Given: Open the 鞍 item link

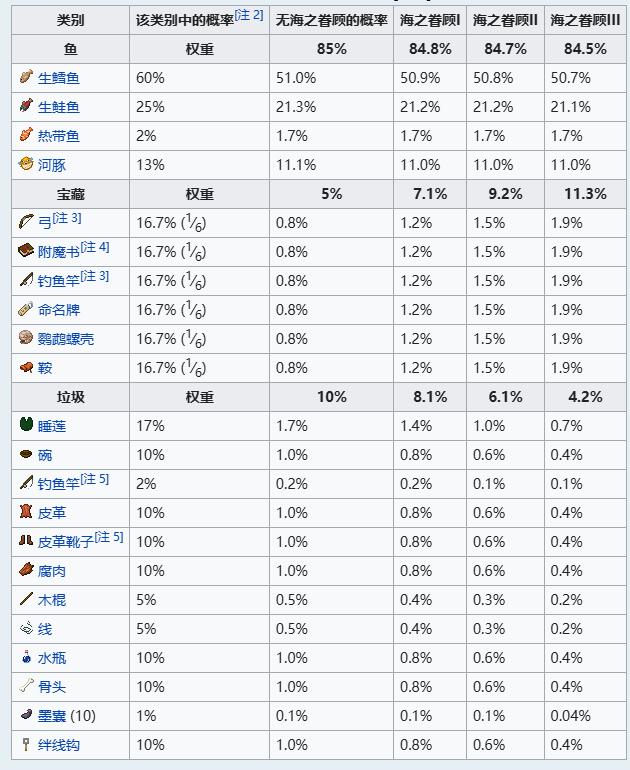Looking at the screenshot, I should click(45, 368).
